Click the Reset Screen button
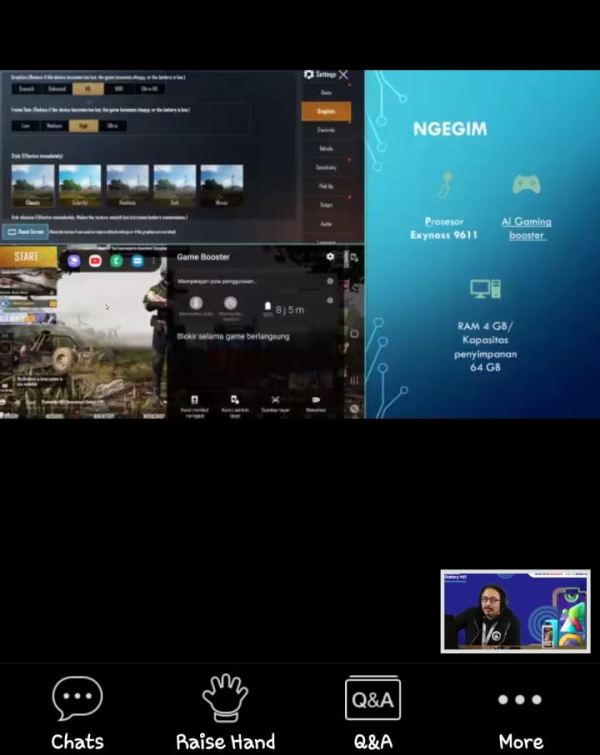The height and width of the screenshot is (755, 600). coord(25,232)
